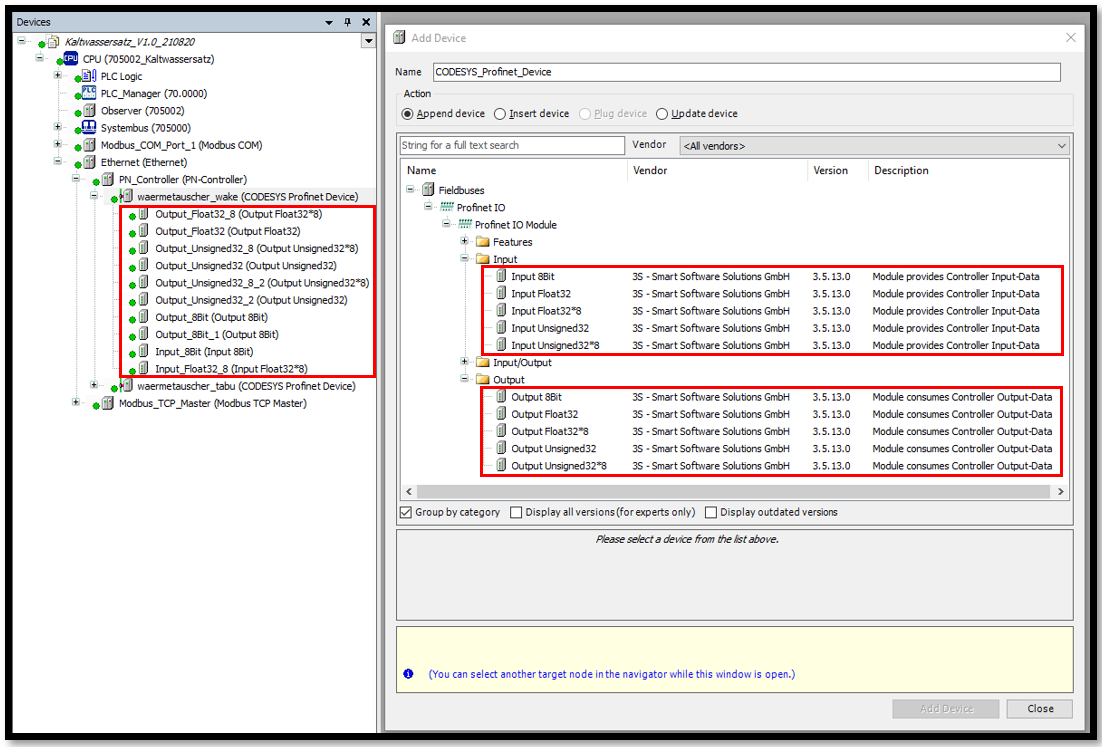The height and width of the screenshot is (747, 1102).
Task: Select the Insert device radio button
Action: tap(500, 114)
